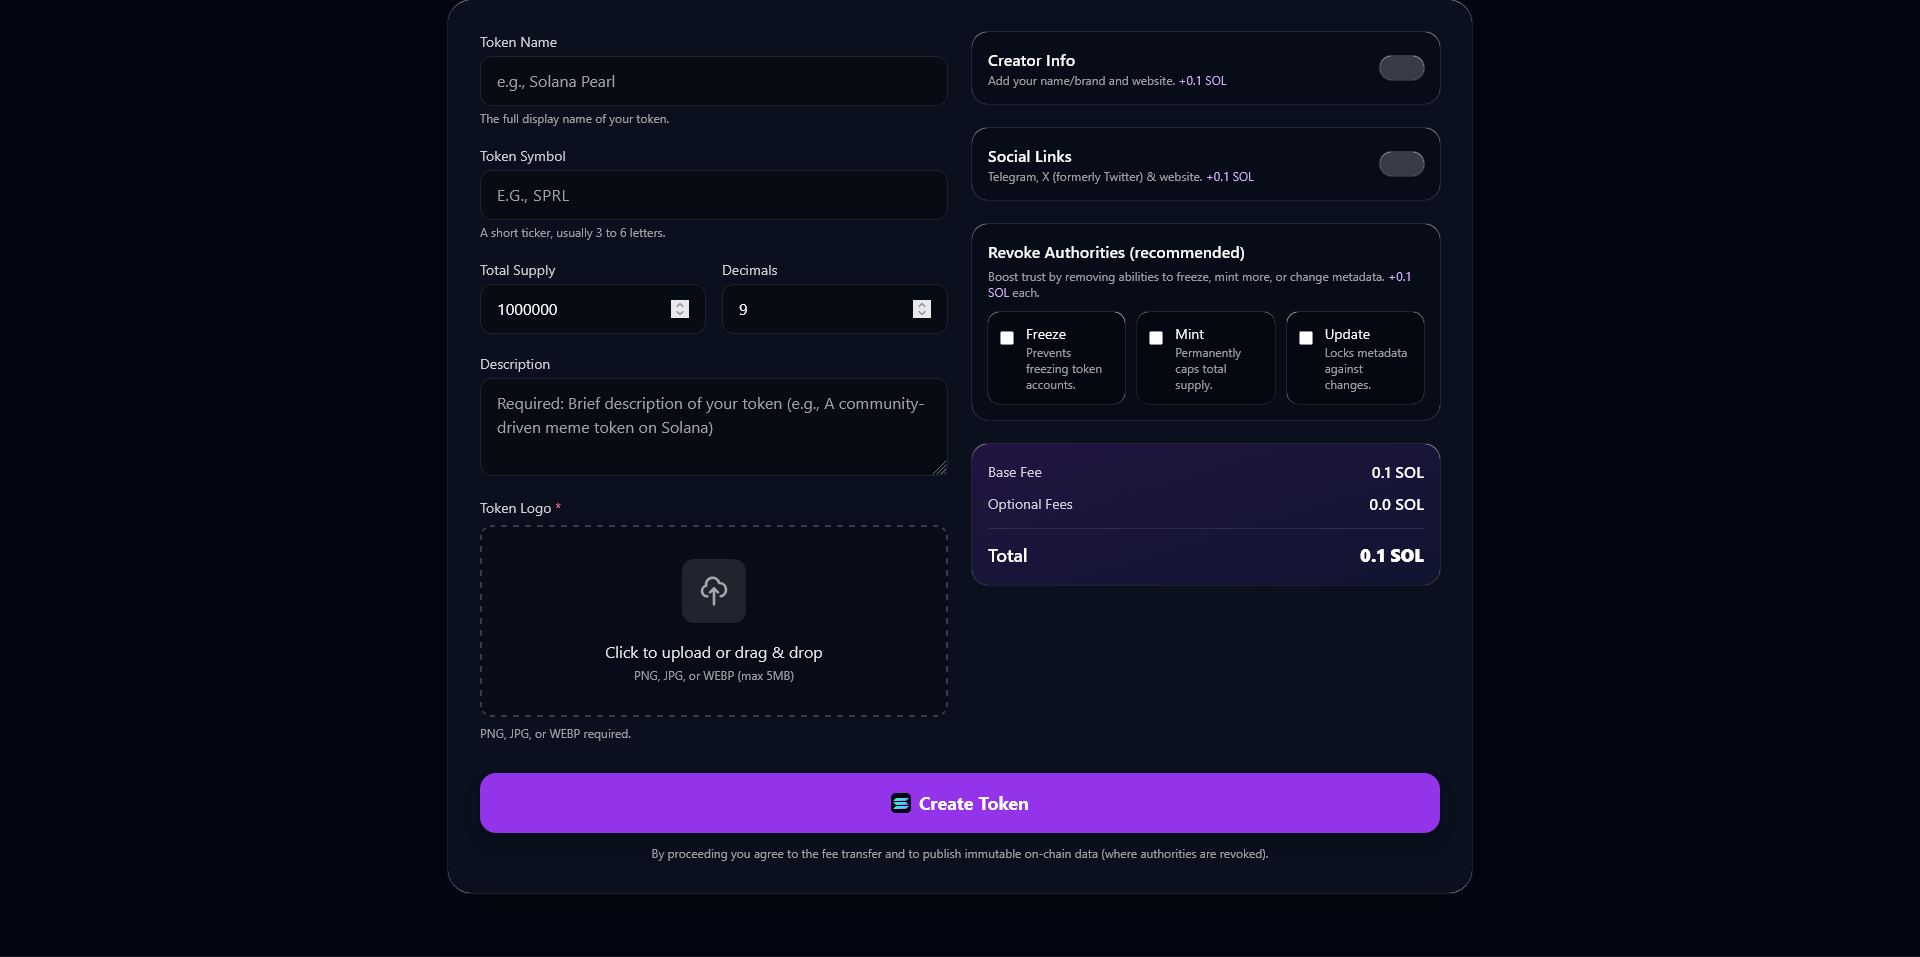
Task: Click the Revoke Authorities section header
Action: tap(1115, 252)
